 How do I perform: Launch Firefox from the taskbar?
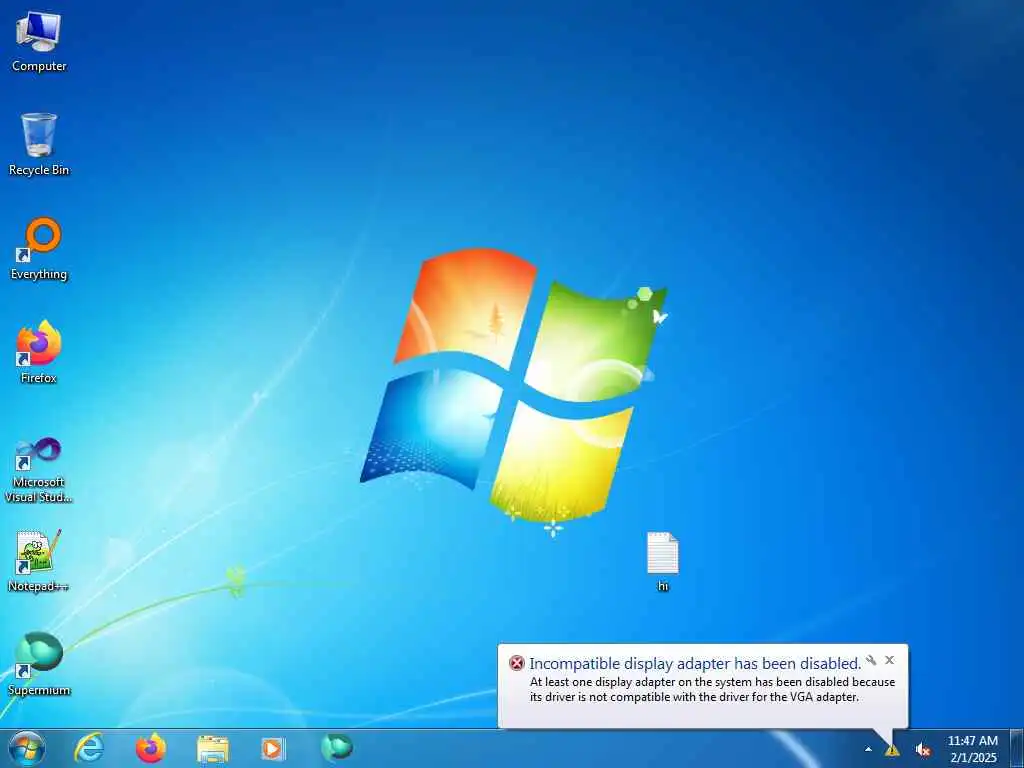pyautogui.click(x=151, y=748)
